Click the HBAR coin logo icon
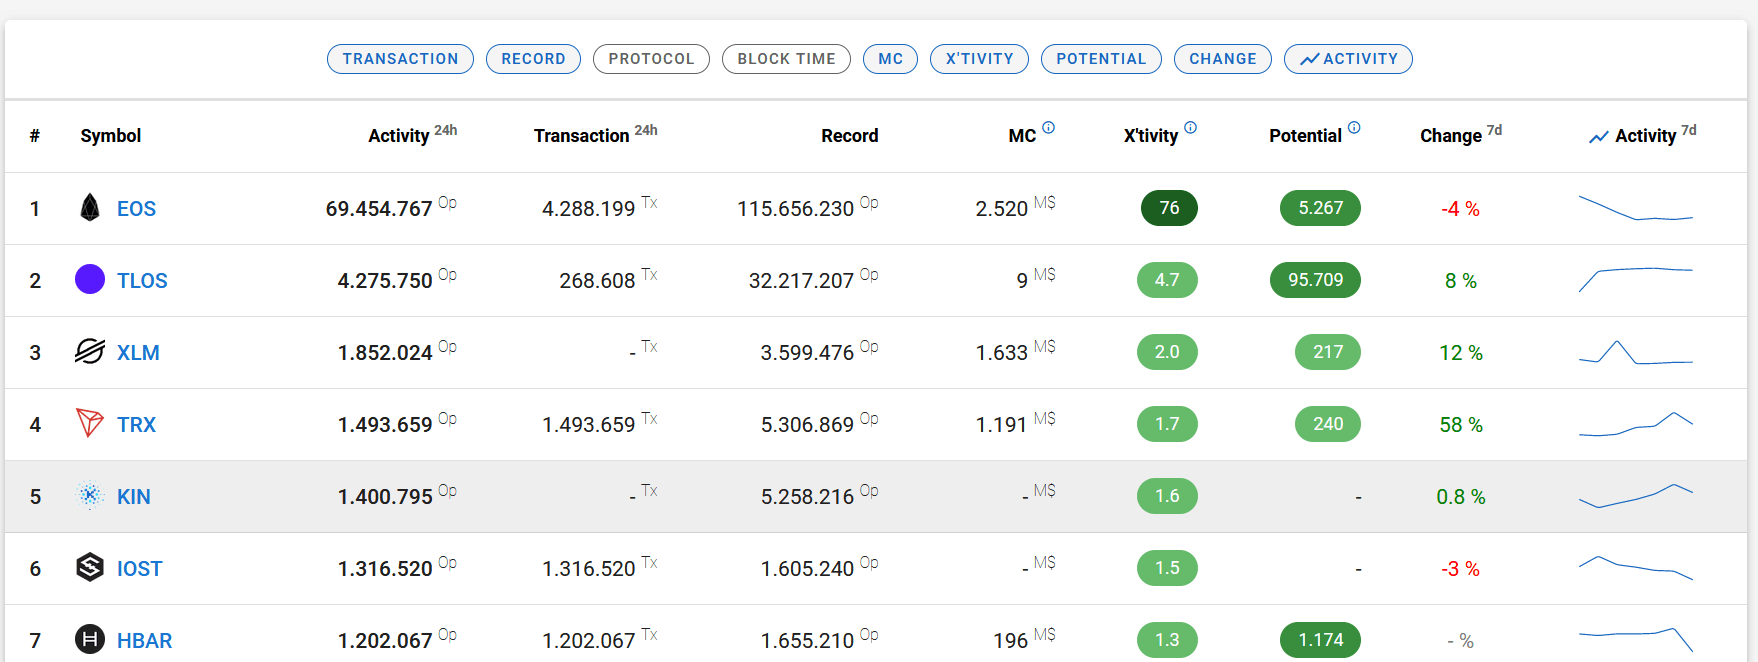This screenshot has height=662, width=1758. pos(90,639)
